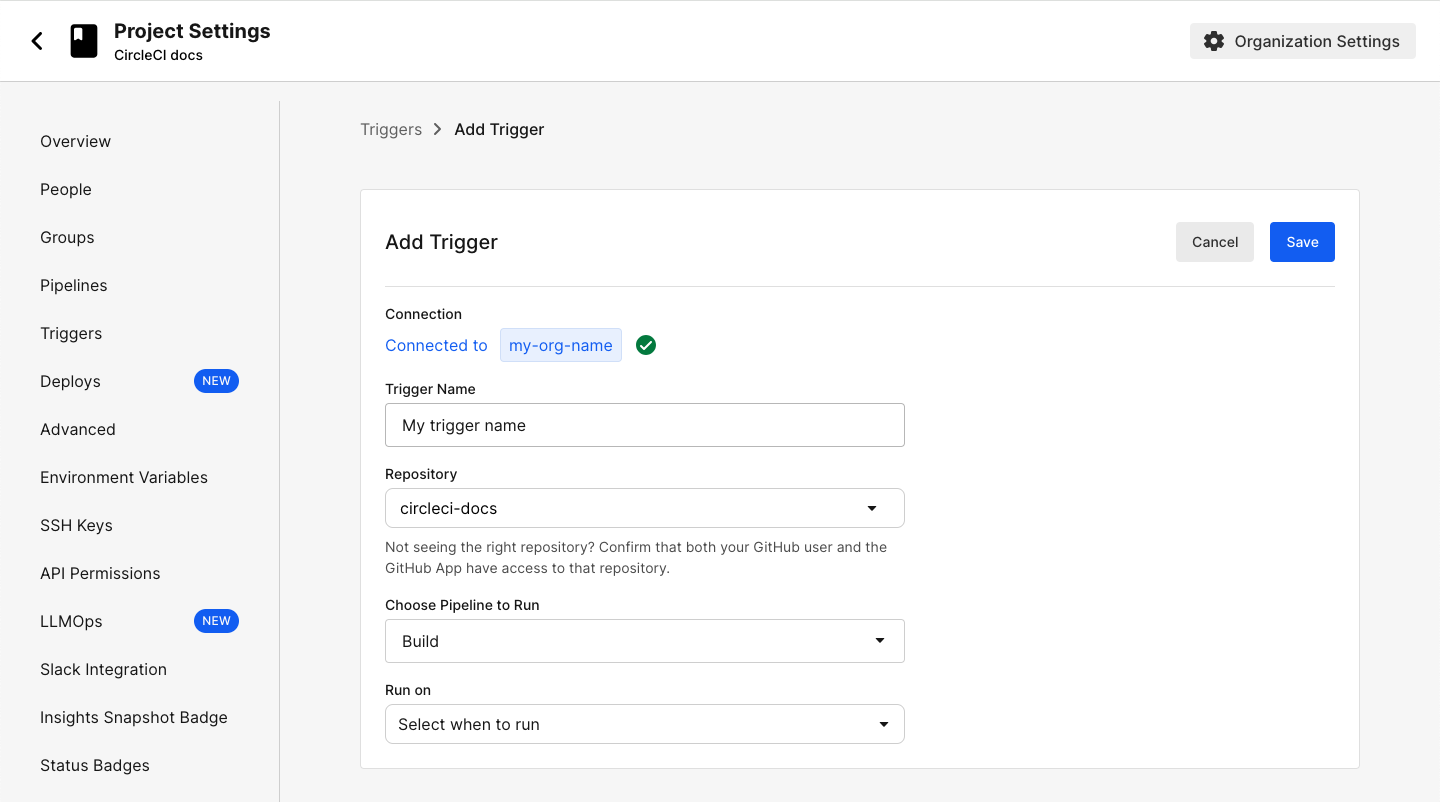The height and width of the screenshot is (802, 1440).
Task: Save the new trigger
Action: pyautogui.click(x=1302, y=242)
